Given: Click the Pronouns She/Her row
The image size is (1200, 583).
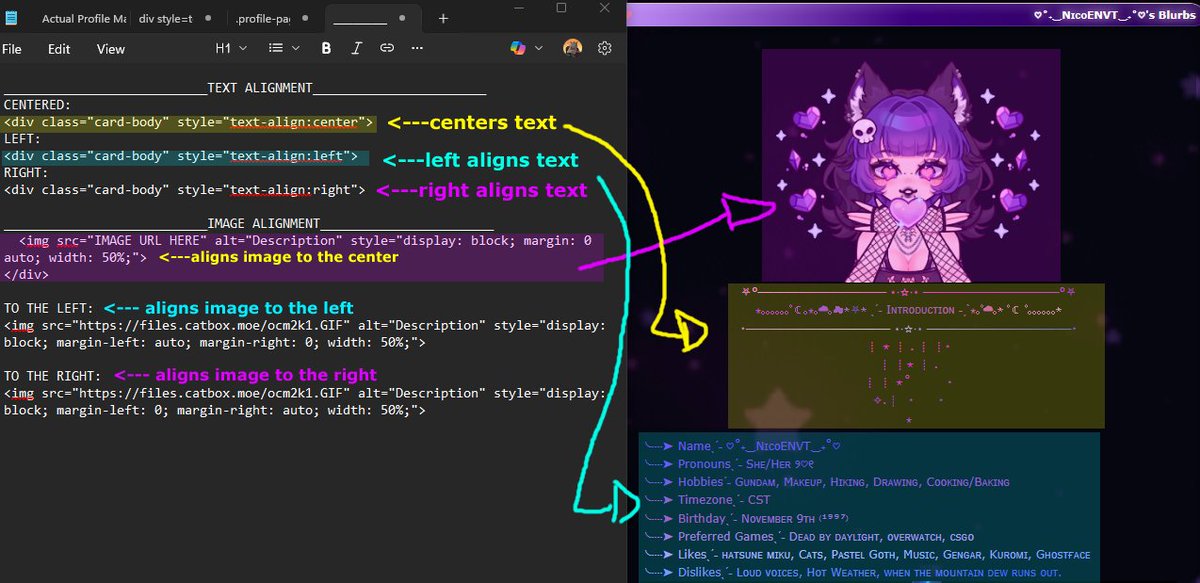Looking at the screenshot, I should pos(730,464).
